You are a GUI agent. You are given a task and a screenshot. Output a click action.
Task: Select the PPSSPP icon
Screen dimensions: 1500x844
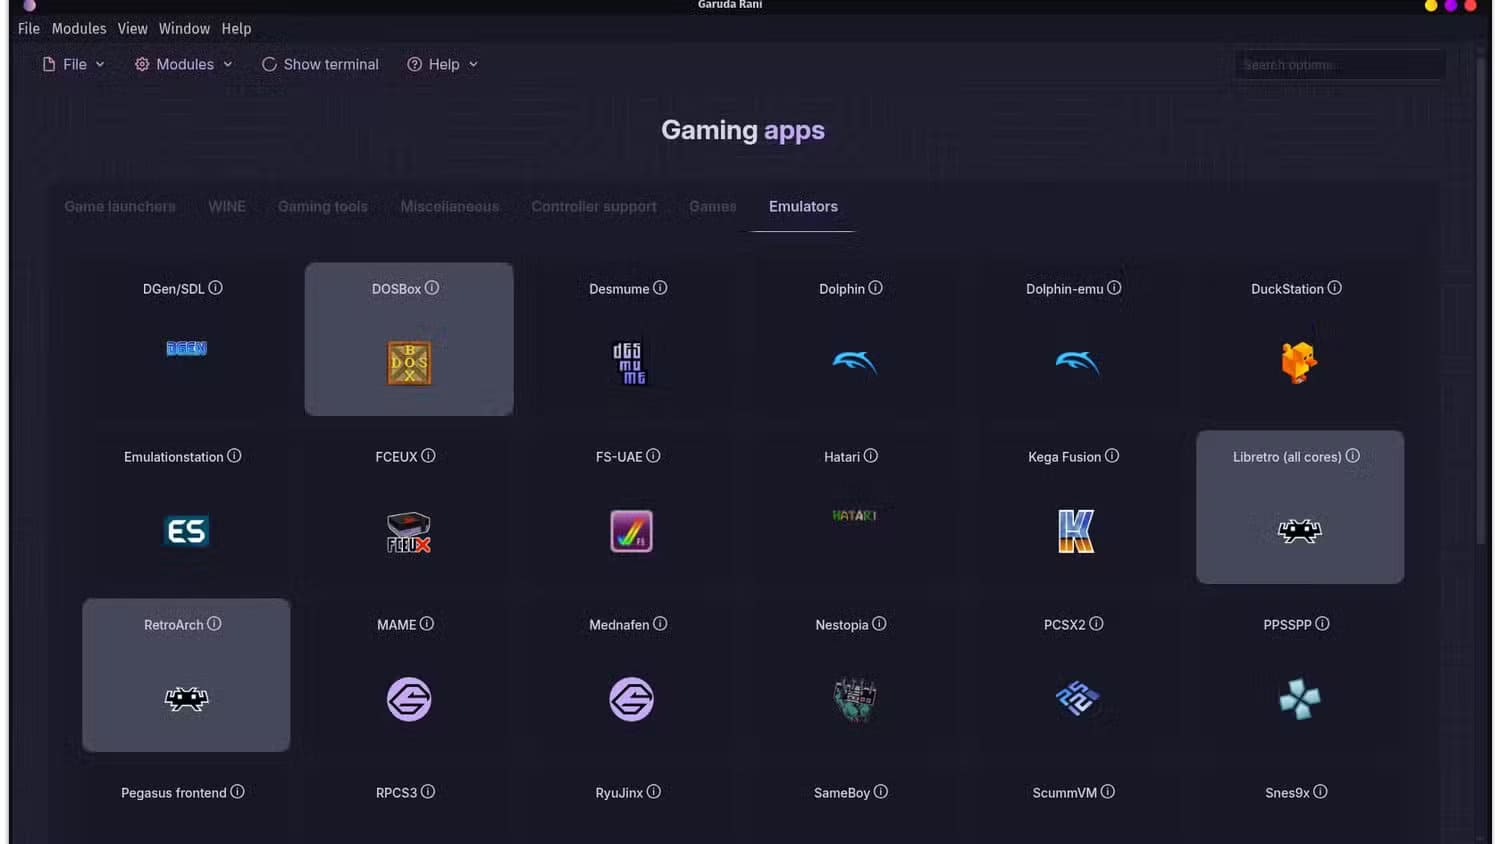(x=1299, y=699)
